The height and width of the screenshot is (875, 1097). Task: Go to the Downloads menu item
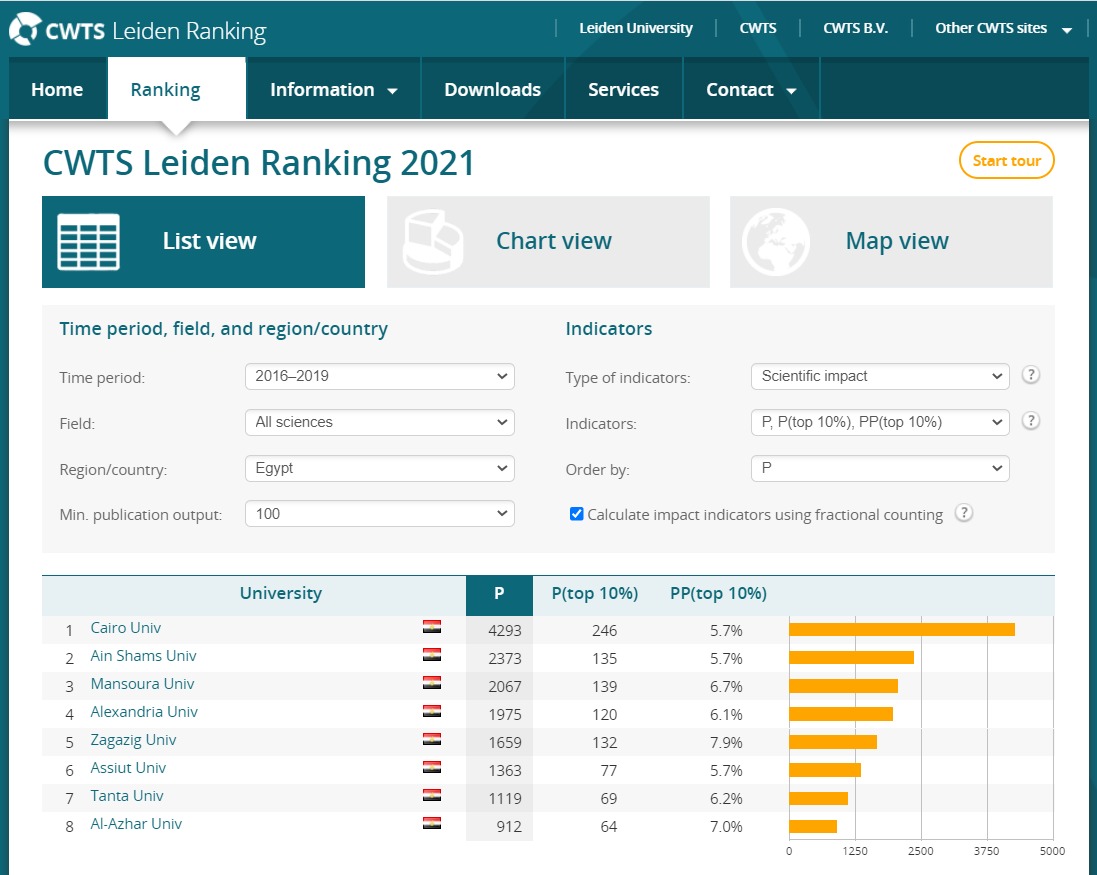(x=492, y=90)
